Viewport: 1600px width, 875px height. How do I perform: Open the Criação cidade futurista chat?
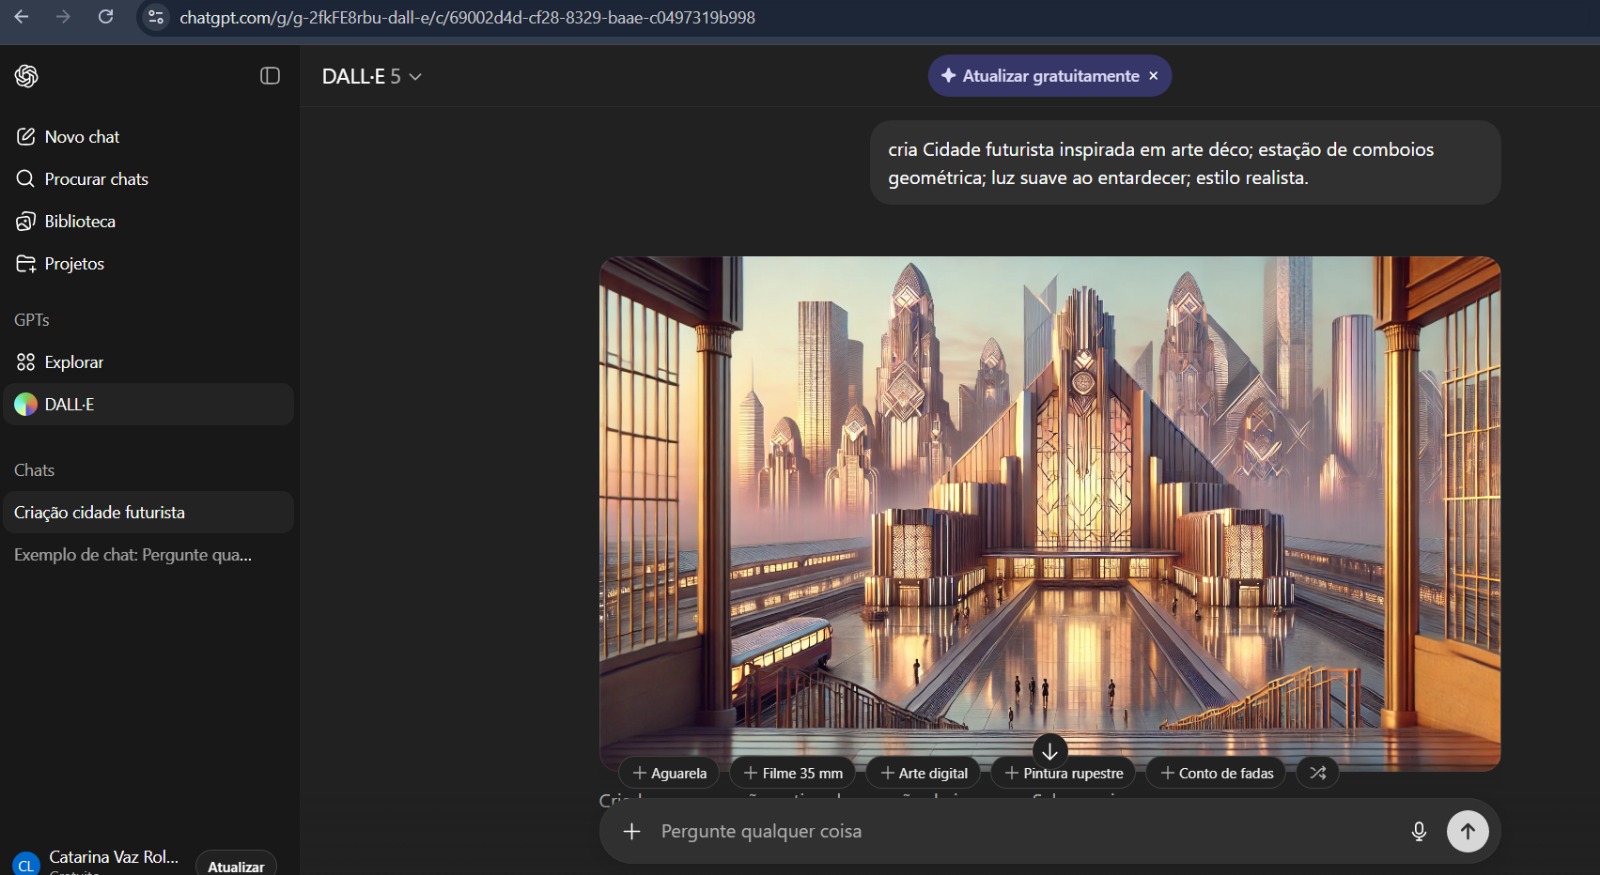click(99, 512)
